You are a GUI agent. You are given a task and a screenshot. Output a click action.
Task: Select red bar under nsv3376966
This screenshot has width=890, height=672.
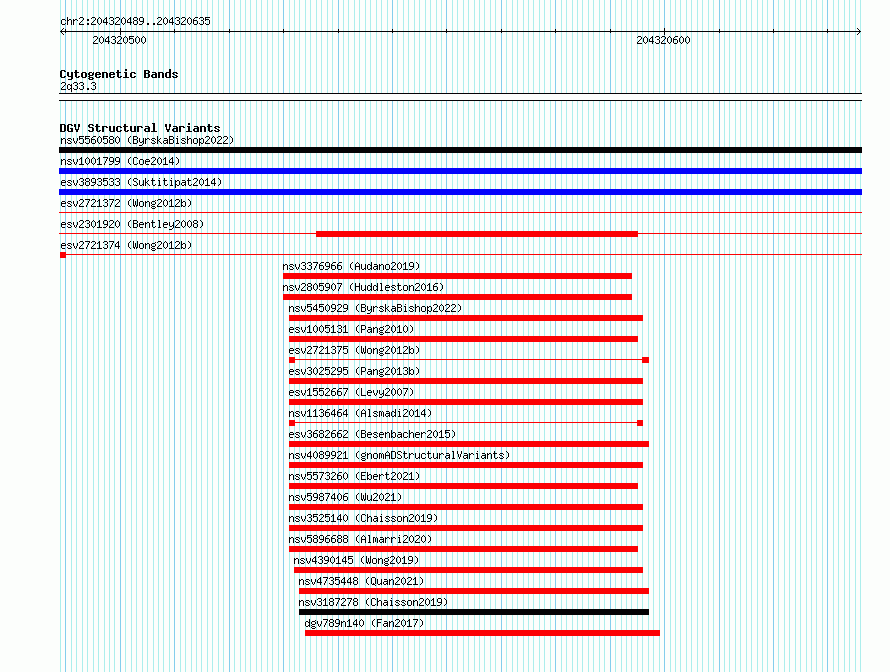[457, 276]
